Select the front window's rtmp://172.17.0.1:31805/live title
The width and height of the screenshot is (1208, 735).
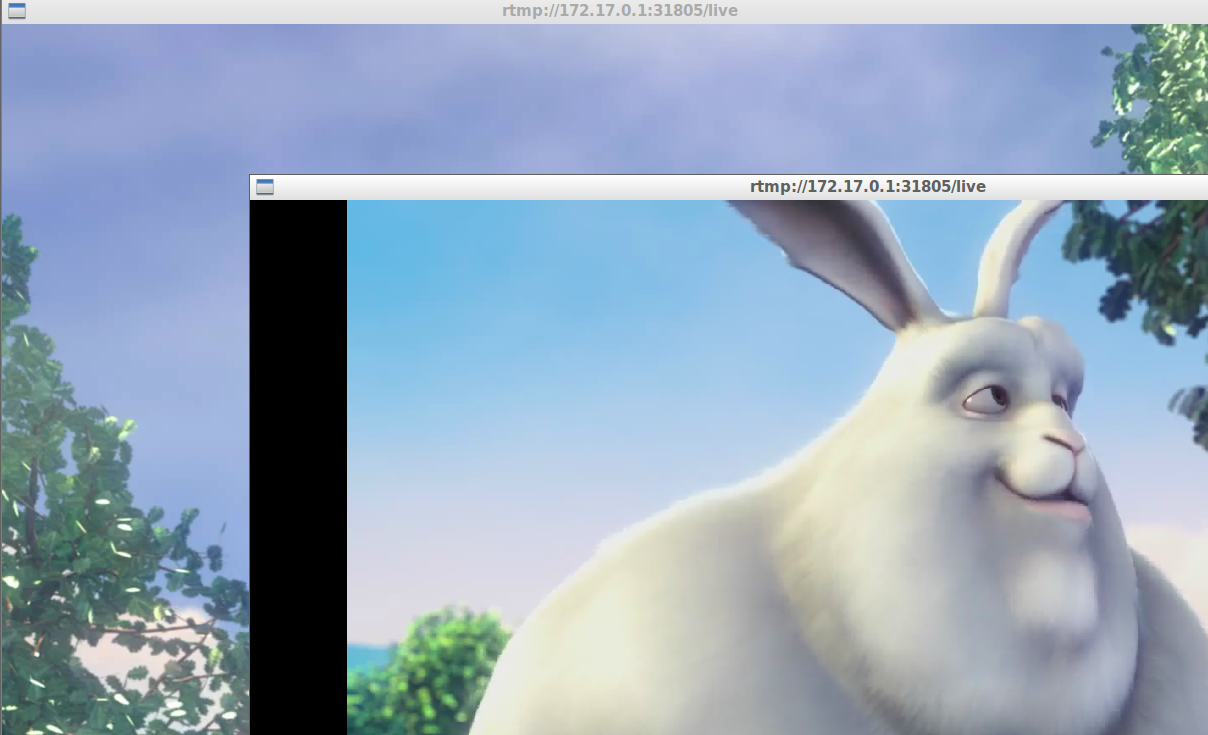(868, 187)
